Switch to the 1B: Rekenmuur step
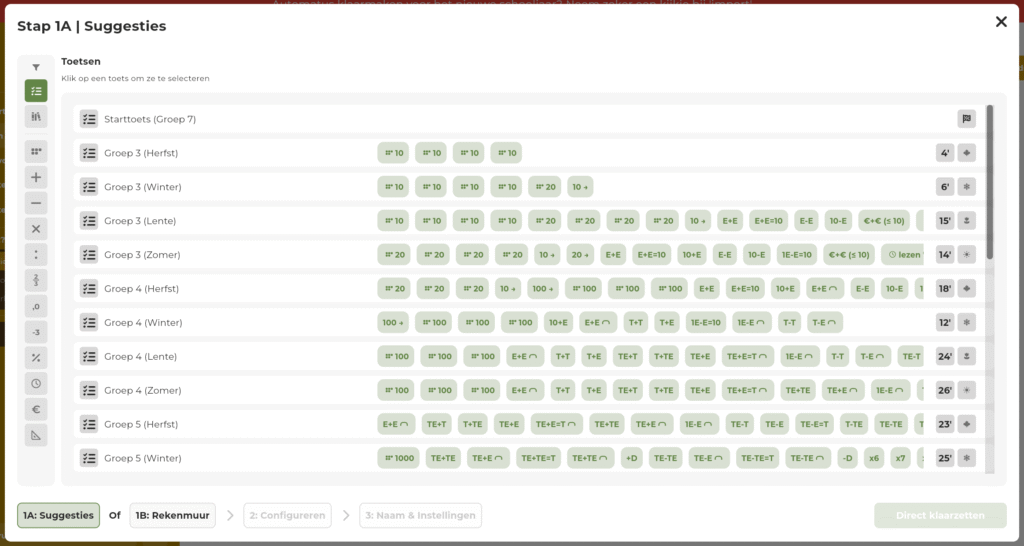The width and height of the screenshot is (1024, 546). [x=172, y=515]
